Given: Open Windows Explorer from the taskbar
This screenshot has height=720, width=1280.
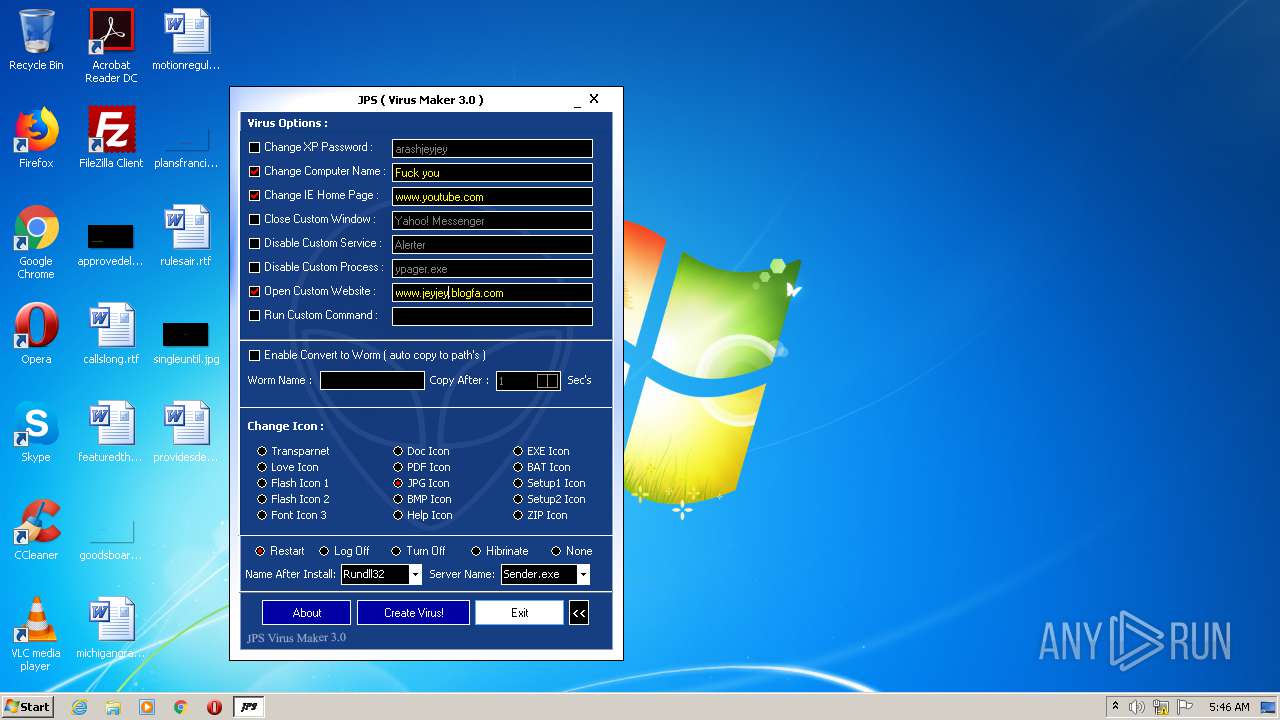Looking at the screenshot, I should pos(113,707).
